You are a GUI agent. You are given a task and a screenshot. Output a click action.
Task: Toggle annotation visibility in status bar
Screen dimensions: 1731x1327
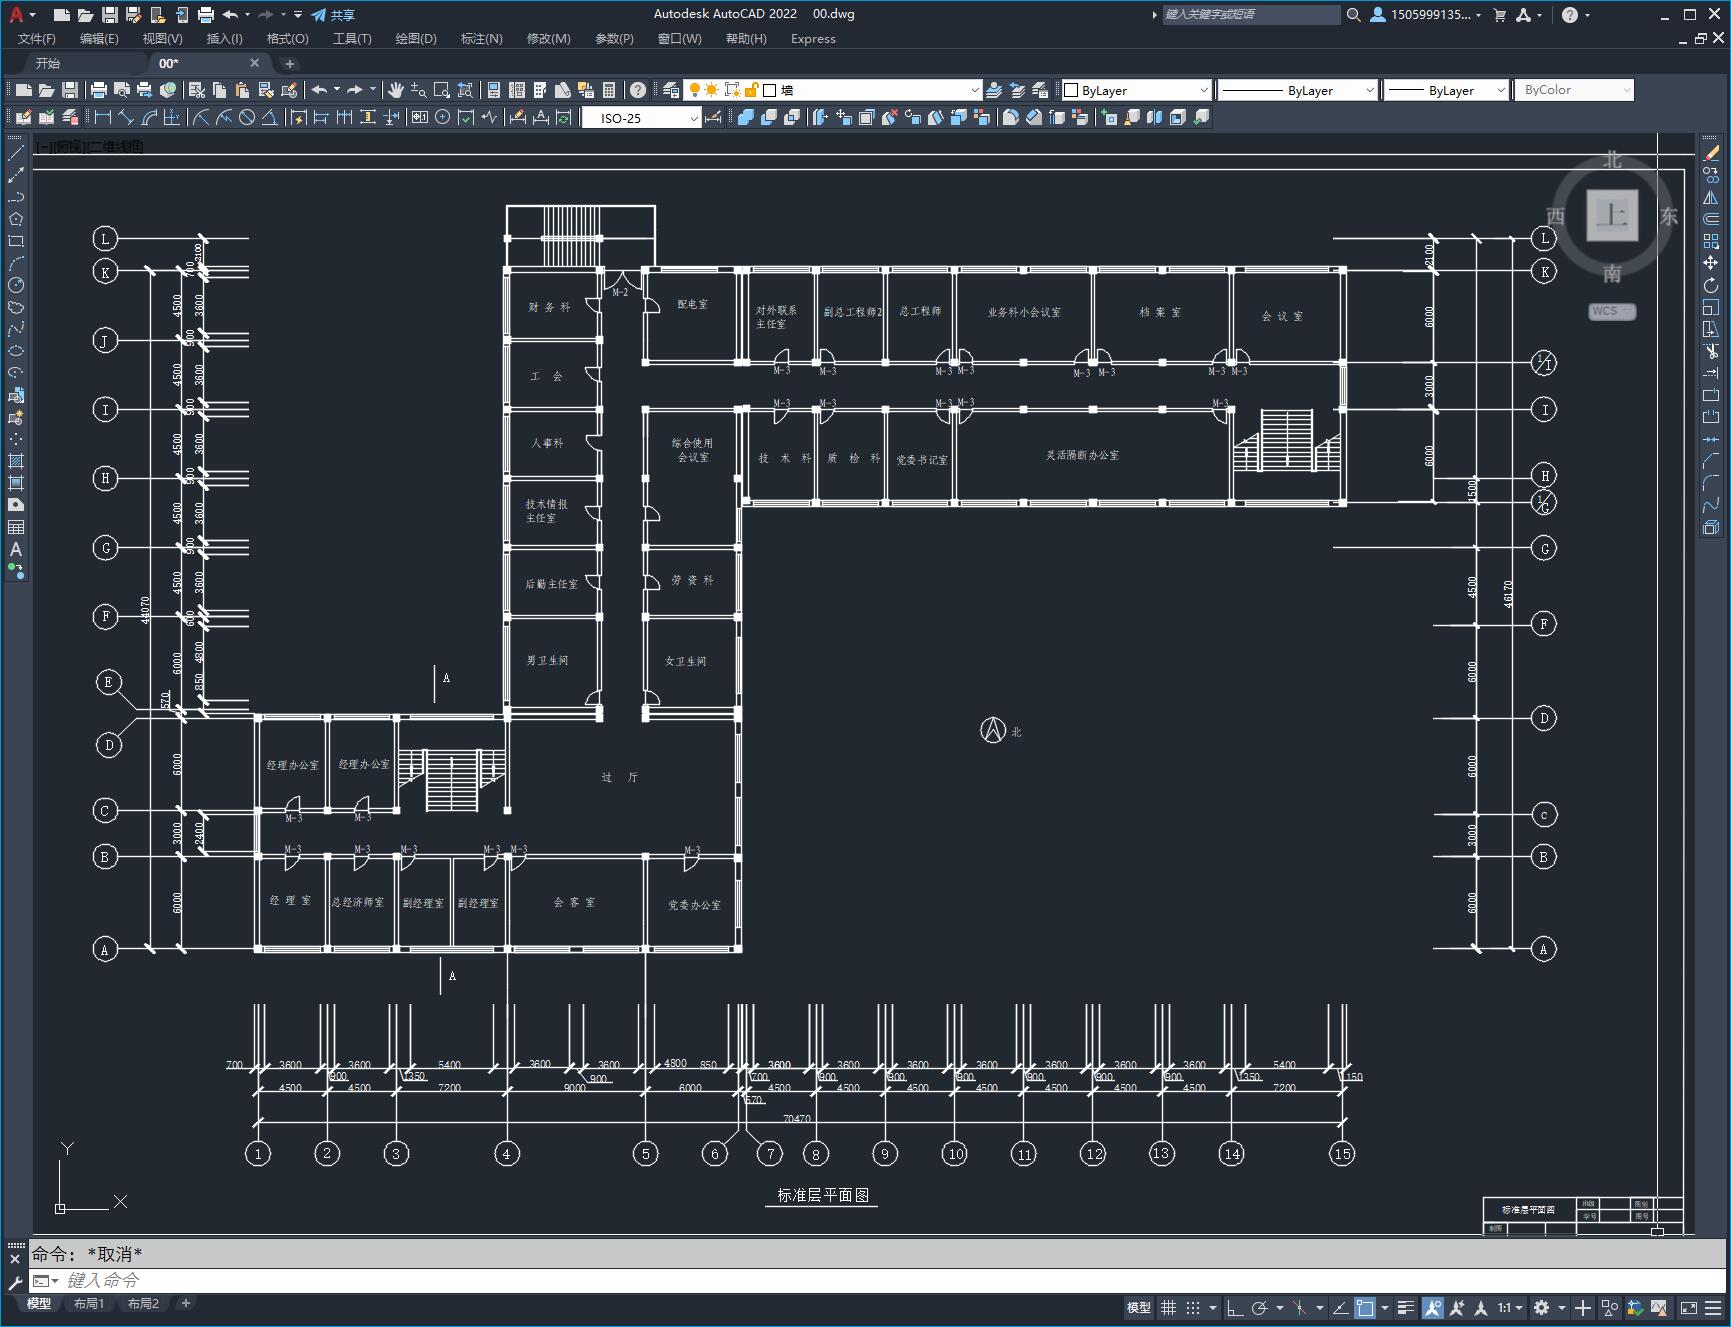1433,1307
